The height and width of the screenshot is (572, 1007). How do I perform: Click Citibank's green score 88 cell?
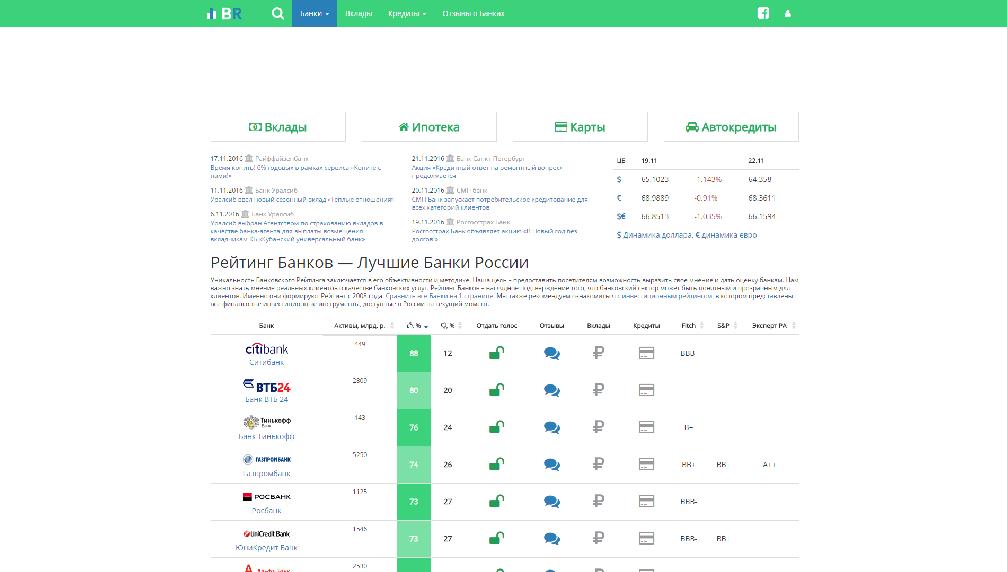414,353
